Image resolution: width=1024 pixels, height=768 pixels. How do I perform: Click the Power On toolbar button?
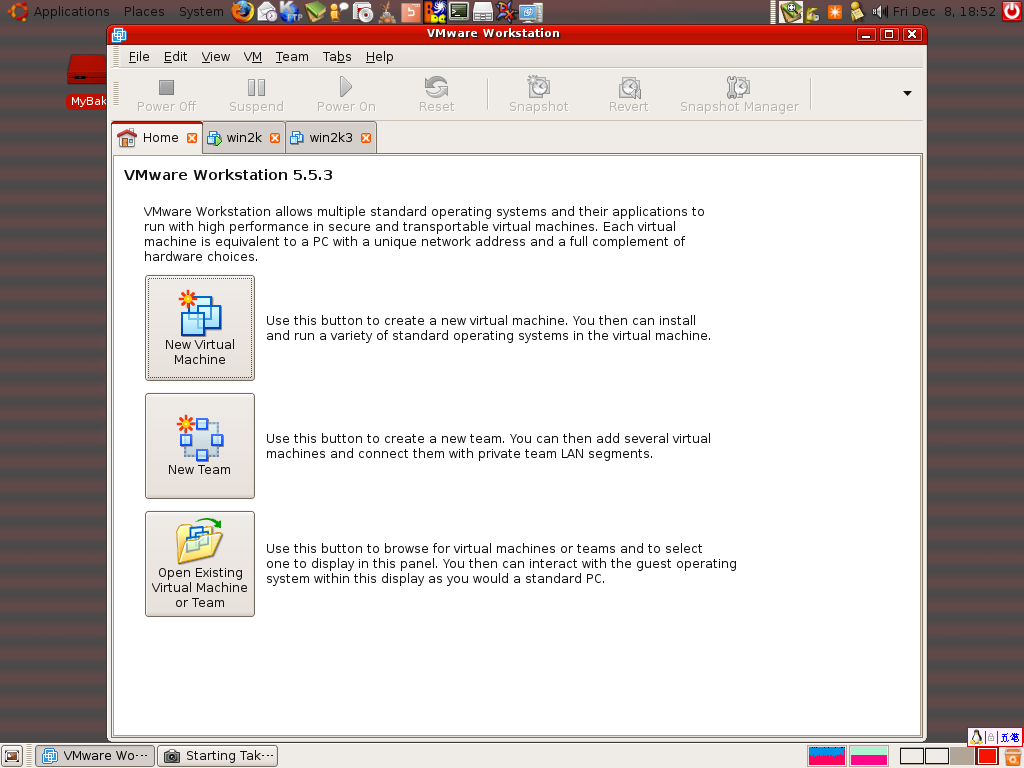point(345,95)
